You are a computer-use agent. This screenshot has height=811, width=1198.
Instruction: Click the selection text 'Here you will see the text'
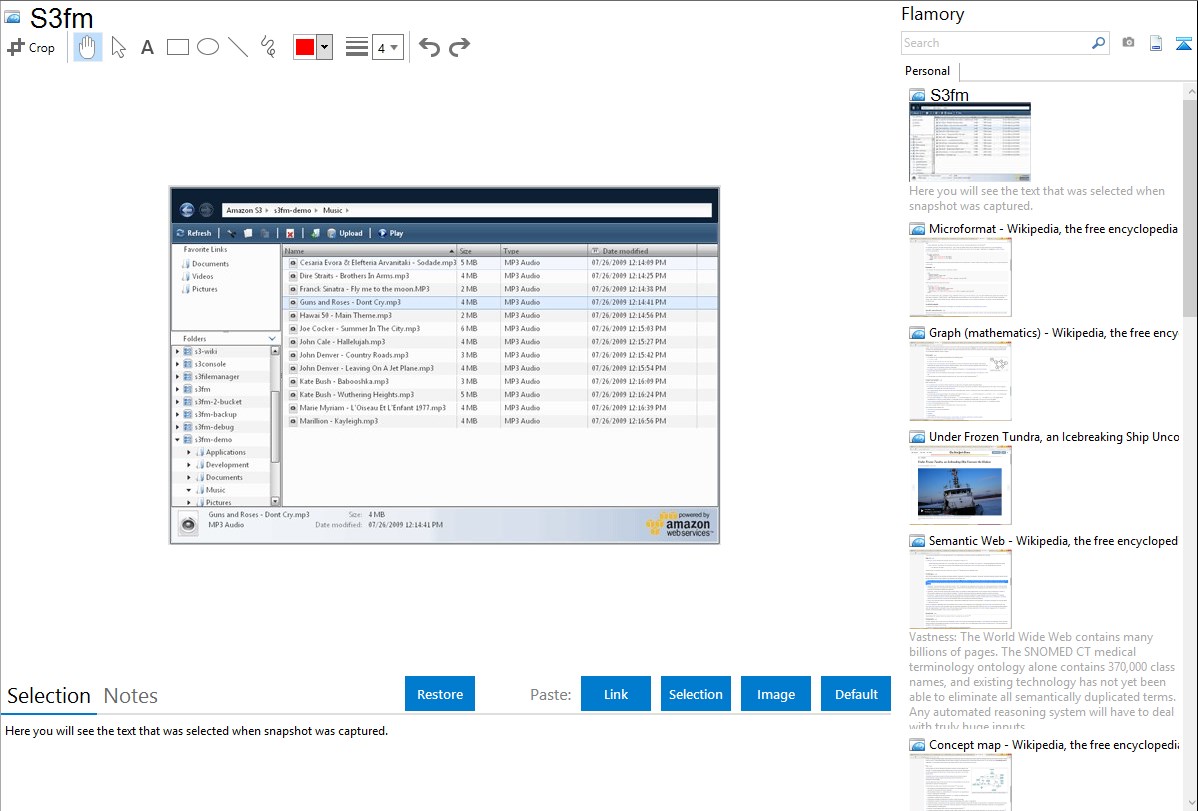point(196,731)
